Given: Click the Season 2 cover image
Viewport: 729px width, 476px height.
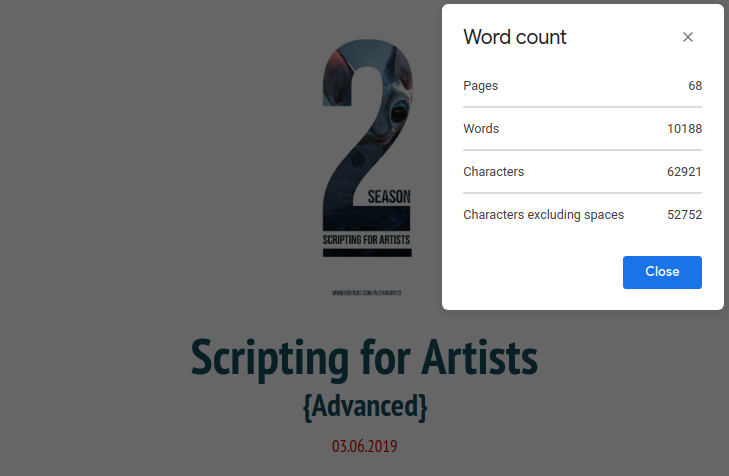Looking at the screenshot, I should pyautogui.click(x=367, y=148).
